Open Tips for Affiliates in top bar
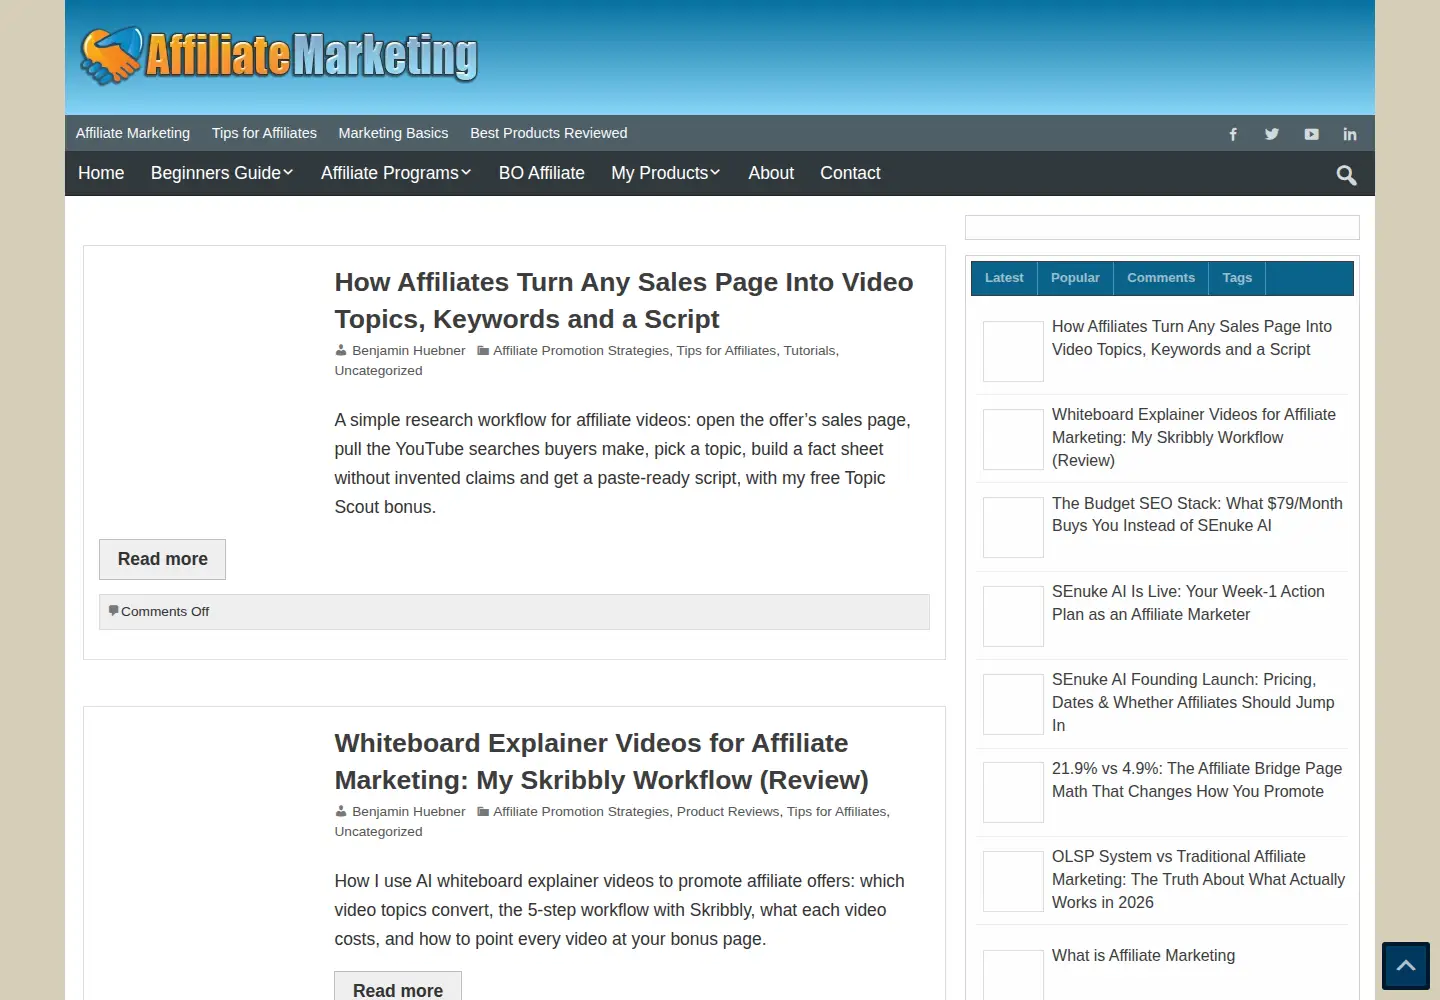The width and height of the screenshot is (1440, 1000). coord(264,133)
